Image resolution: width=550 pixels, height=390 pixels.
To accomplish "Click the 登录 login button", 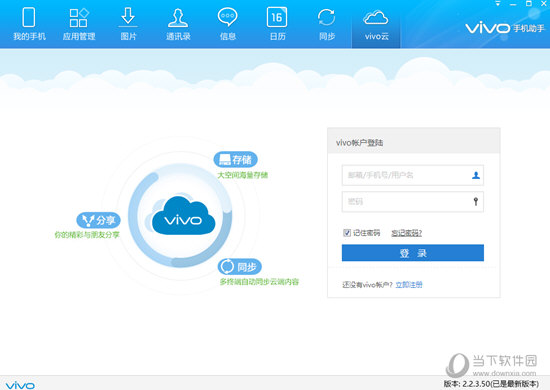I will [x=413, y=253].
